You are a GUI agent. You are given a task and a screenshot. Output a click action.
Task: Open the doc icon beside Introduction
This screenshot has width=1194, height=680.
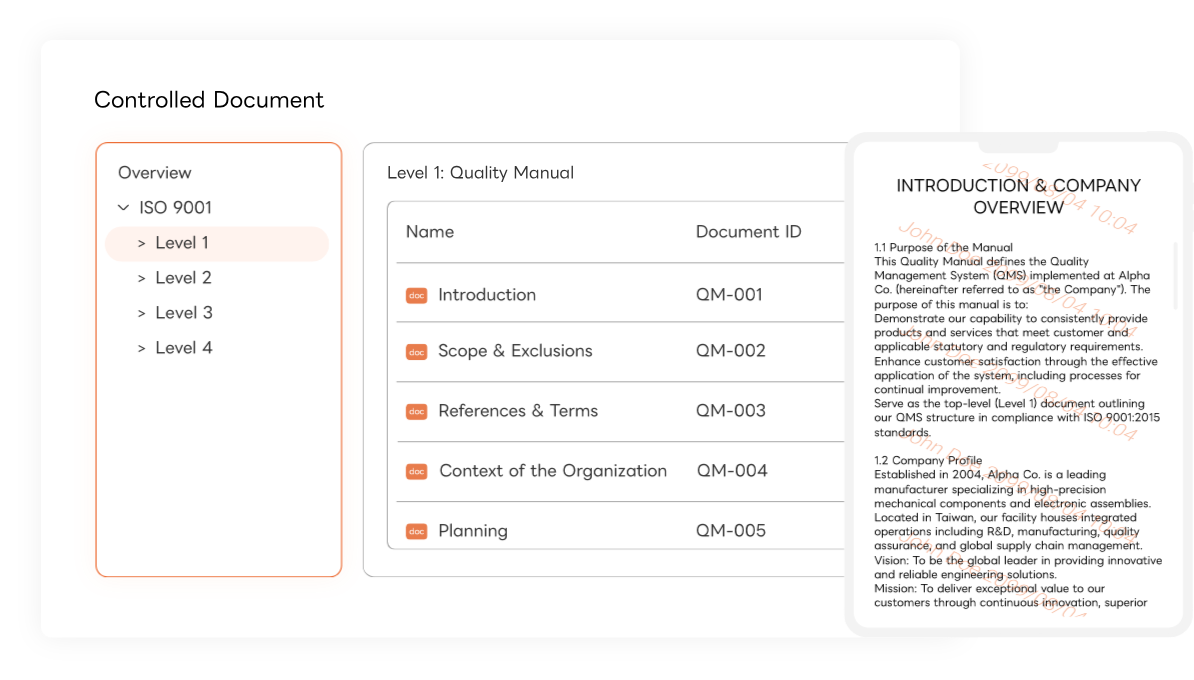click(x=417, y=295)
